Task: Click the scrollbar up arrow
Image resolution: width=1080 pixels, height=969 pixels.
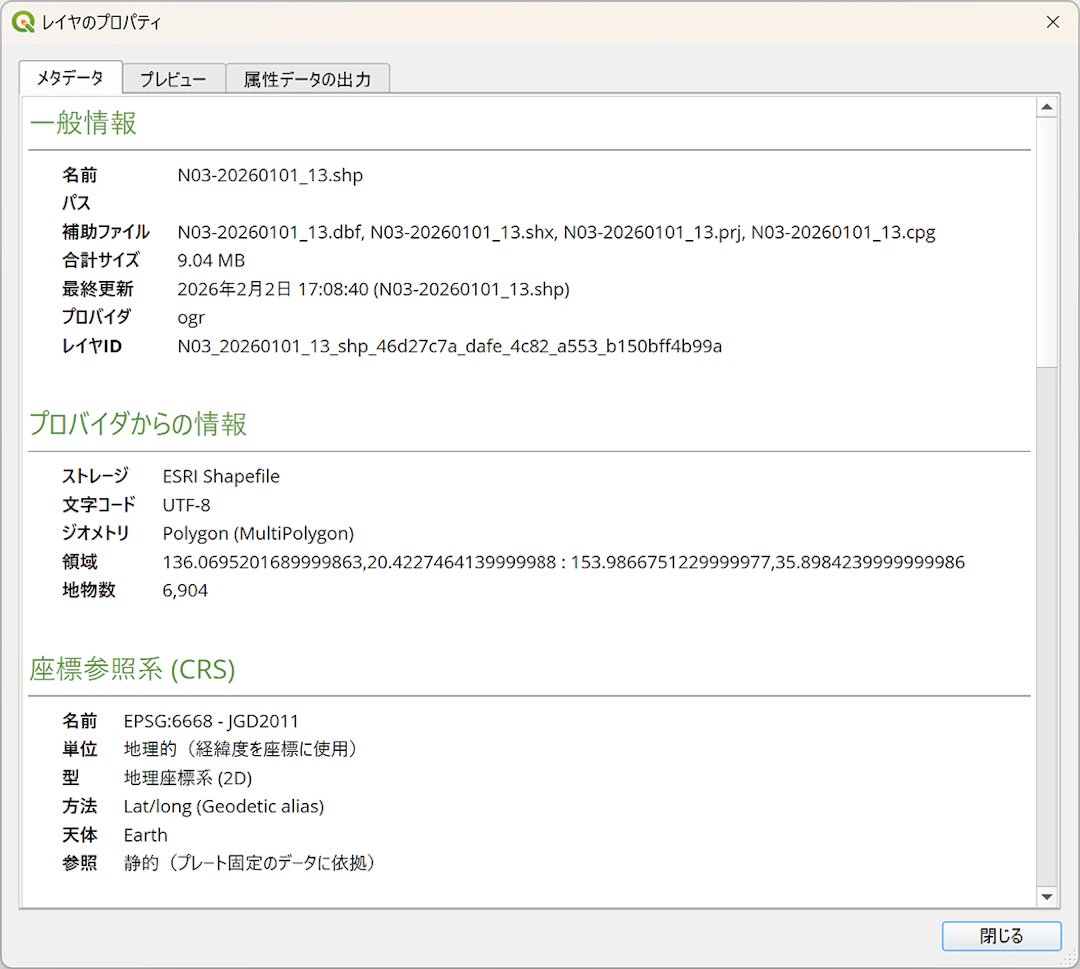Action: tap(1047, 107)
